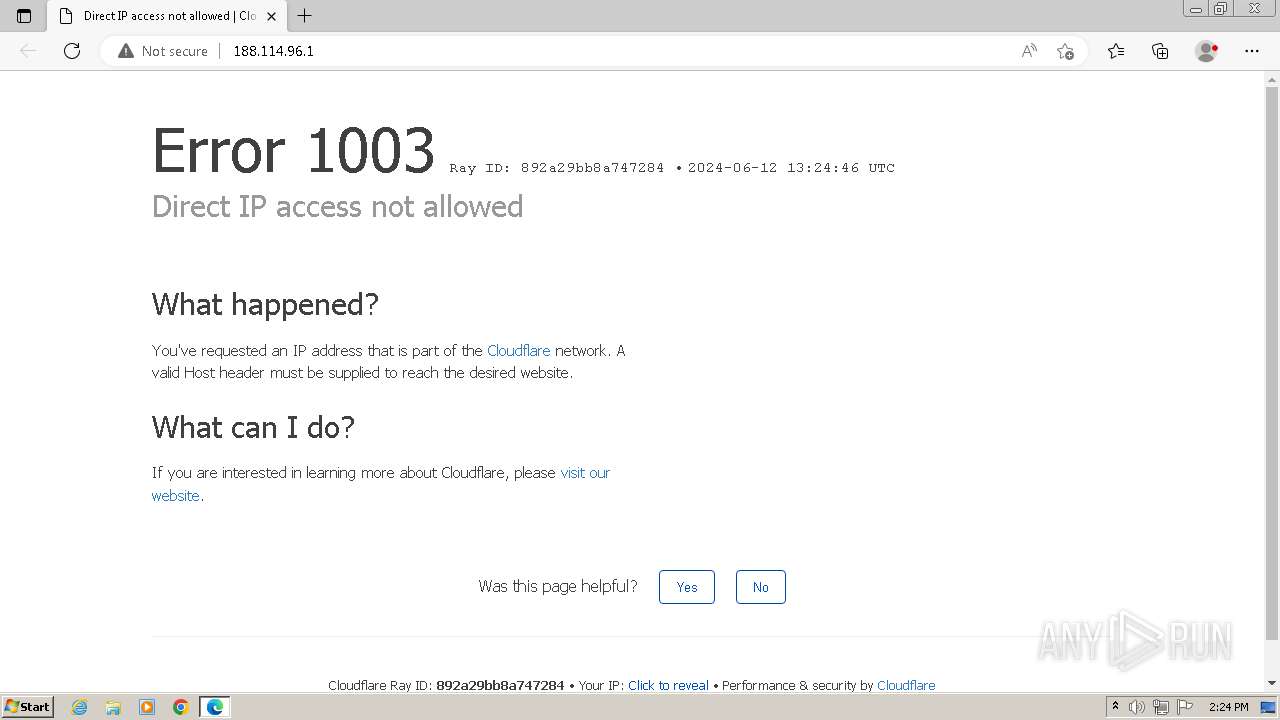Restore down the browser window
This screenshot has width=1280, height=720.
point(1221,8)
